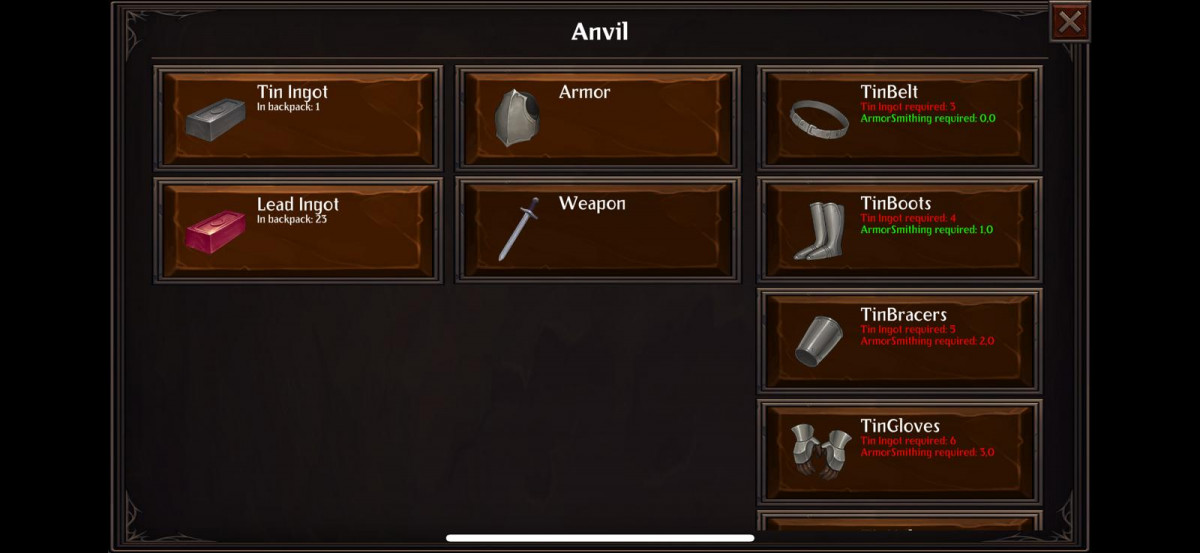Select the Armor chestplate icon
Image resolution: width=1200 pixels, height=553 pixels.
[x=518, y=118]
